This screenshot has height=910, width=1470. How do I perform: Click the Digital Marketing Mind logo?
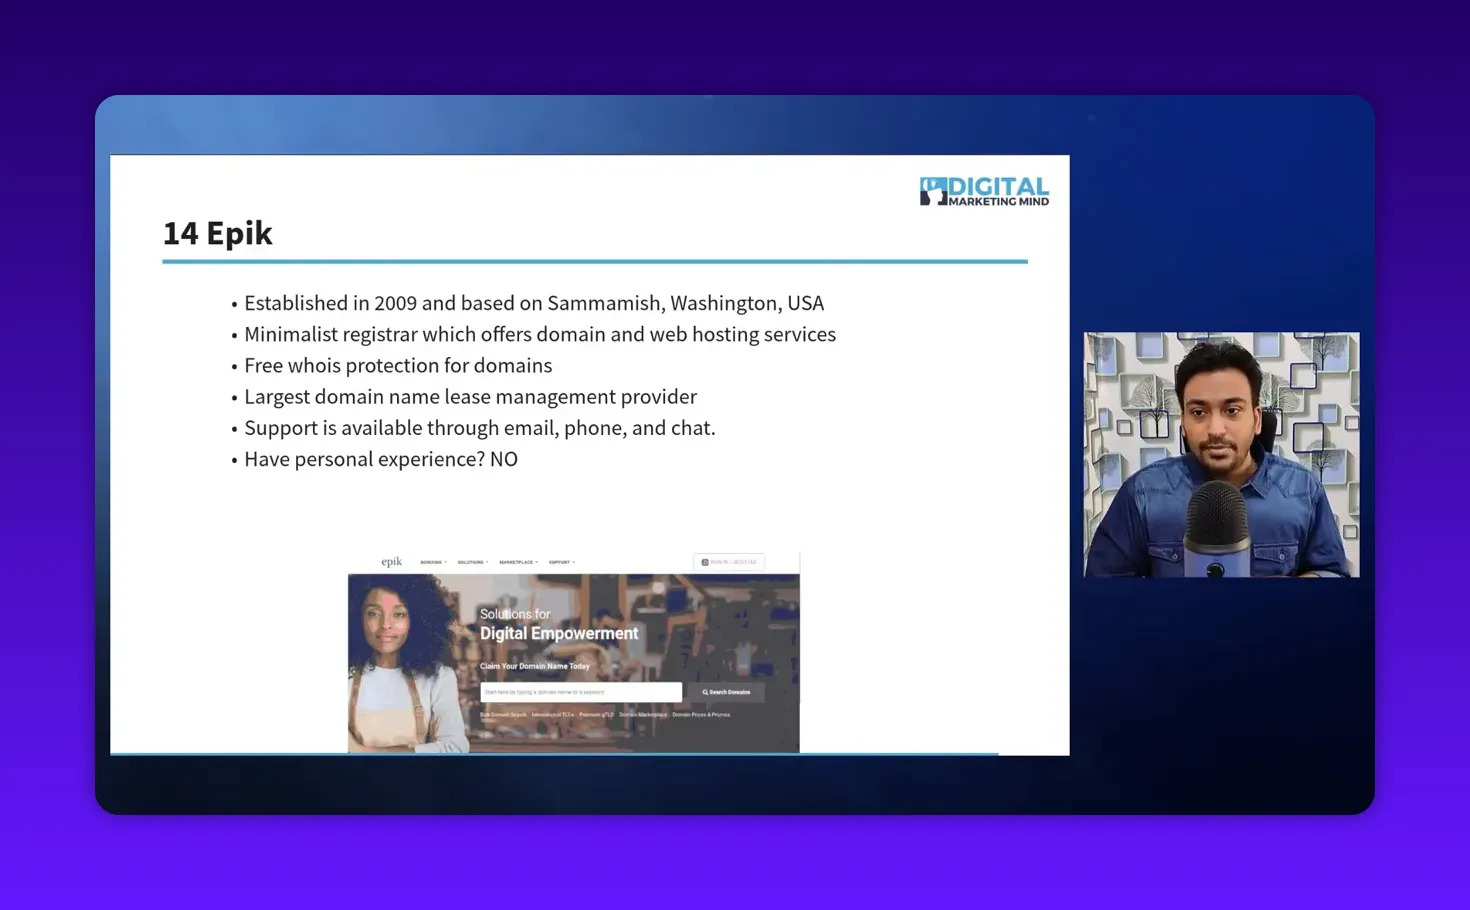coord(983,190)
